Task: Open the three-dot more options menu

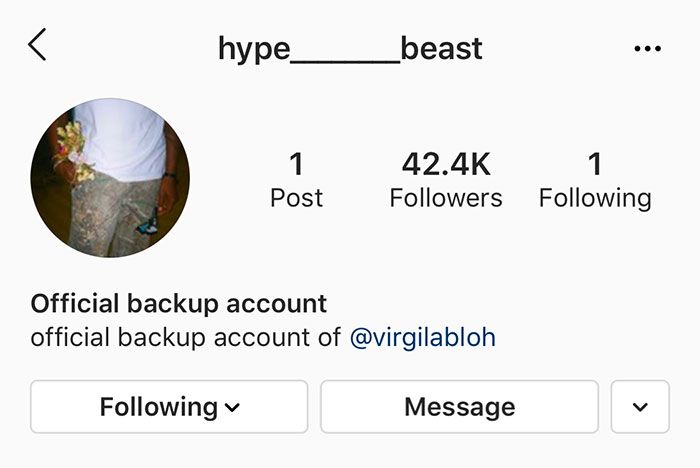Action: (x=647, y=48)
